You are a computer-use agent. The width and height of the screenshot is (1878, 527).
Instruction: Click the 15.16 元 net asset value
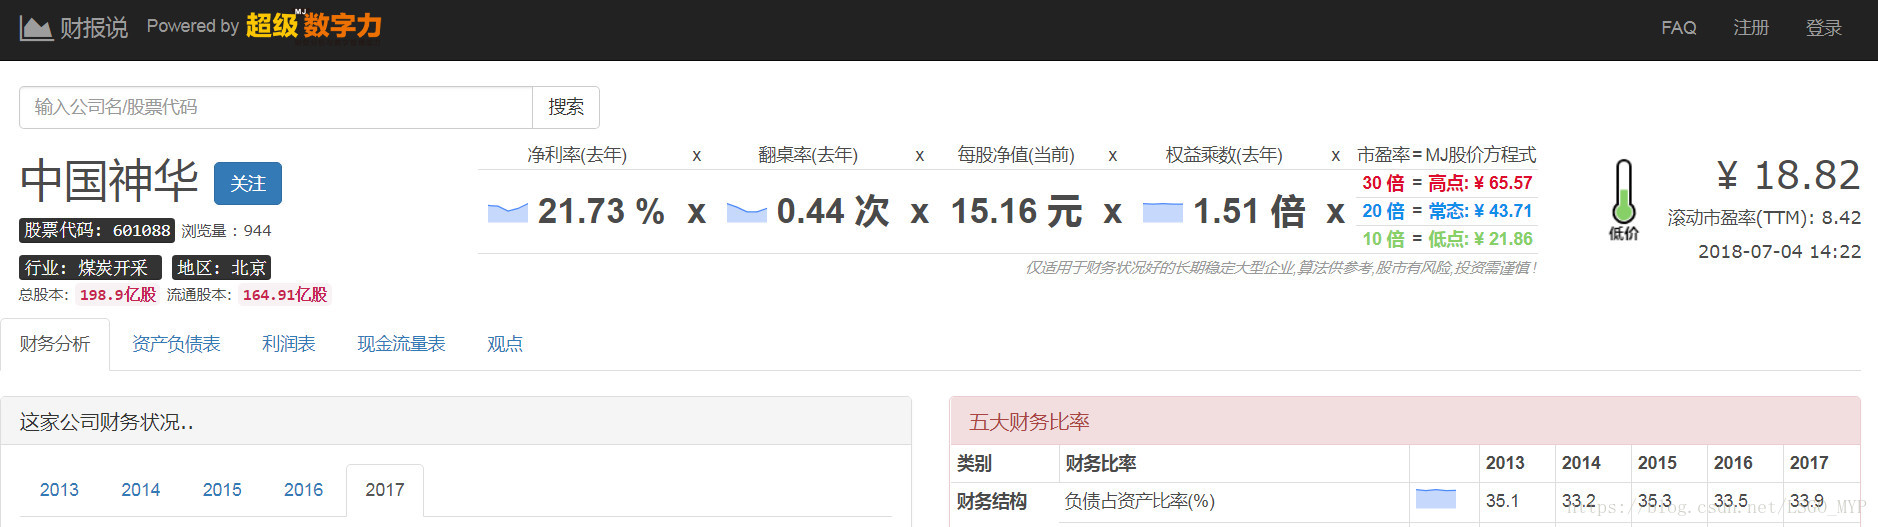(1016, 211)
